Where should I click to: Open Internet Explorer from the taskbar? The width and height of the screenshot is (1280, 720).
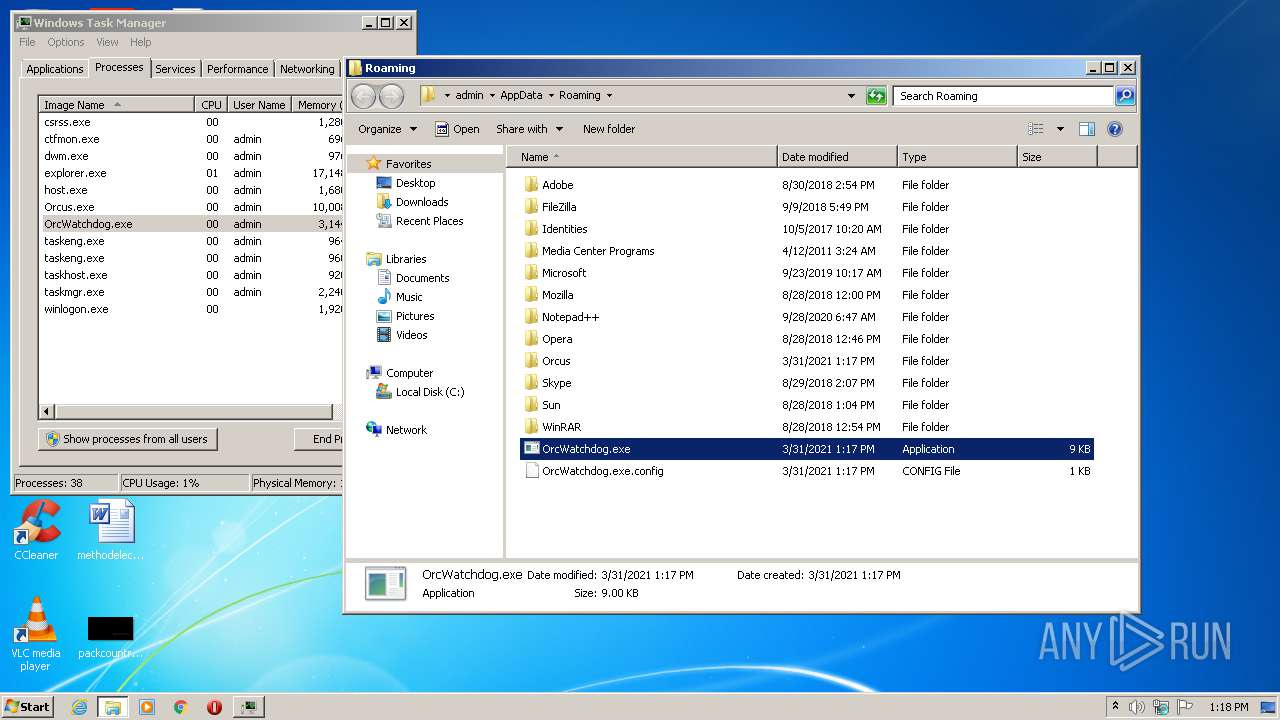click(x=79, y=707)
